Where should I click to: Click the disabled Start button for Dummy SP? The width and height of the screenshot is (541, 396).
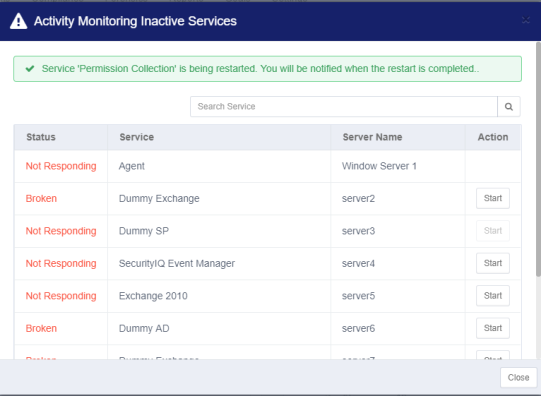[493, 231]
